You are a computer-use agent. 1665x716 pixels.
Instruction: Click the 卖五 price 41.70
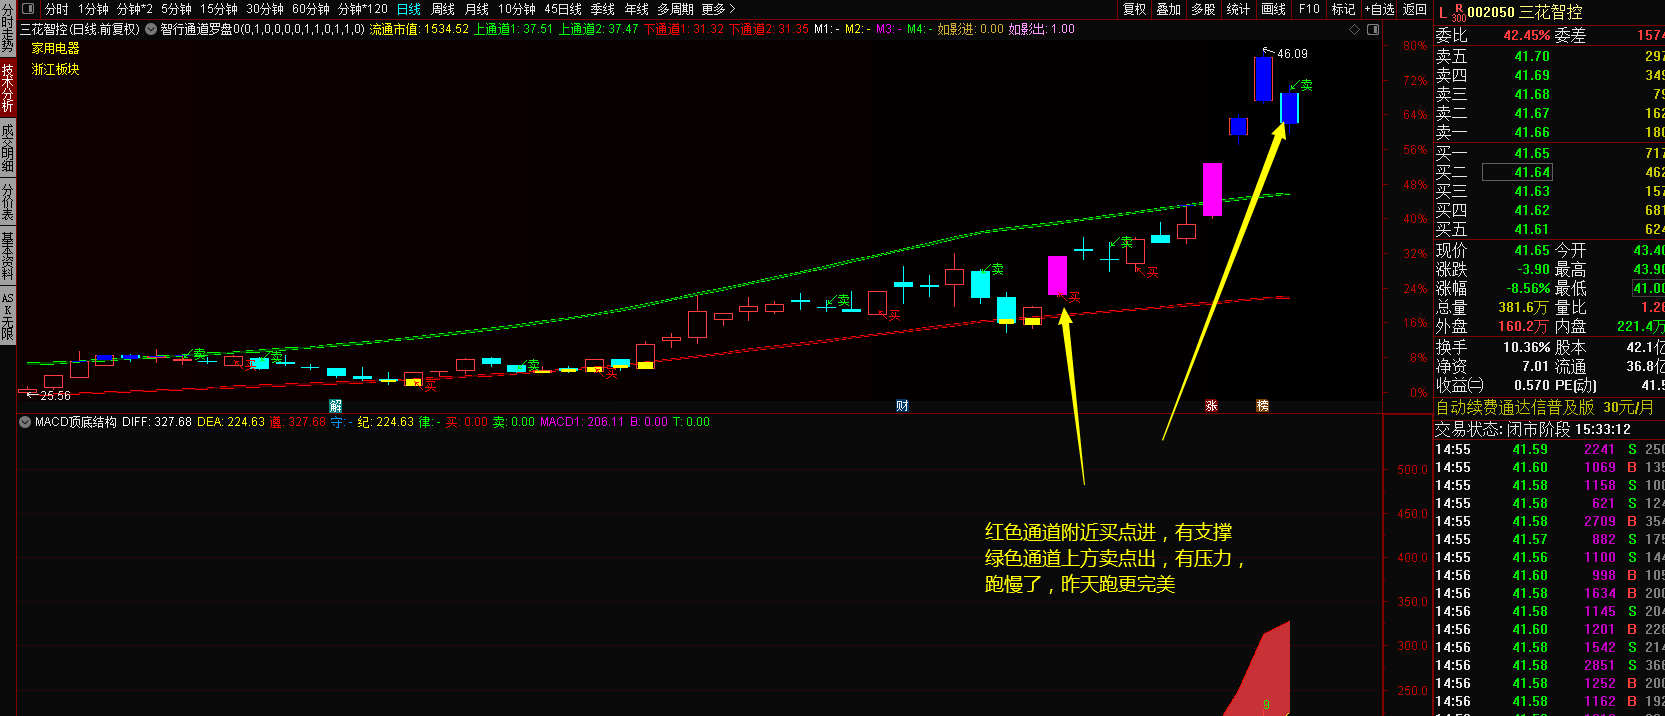point(1531,57)
